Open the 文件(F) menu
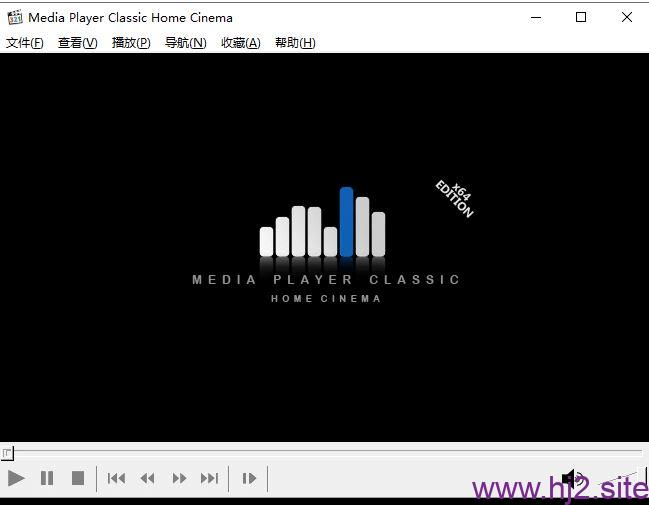The width and height of the screenshot is (649, 505). coord(24,43)
